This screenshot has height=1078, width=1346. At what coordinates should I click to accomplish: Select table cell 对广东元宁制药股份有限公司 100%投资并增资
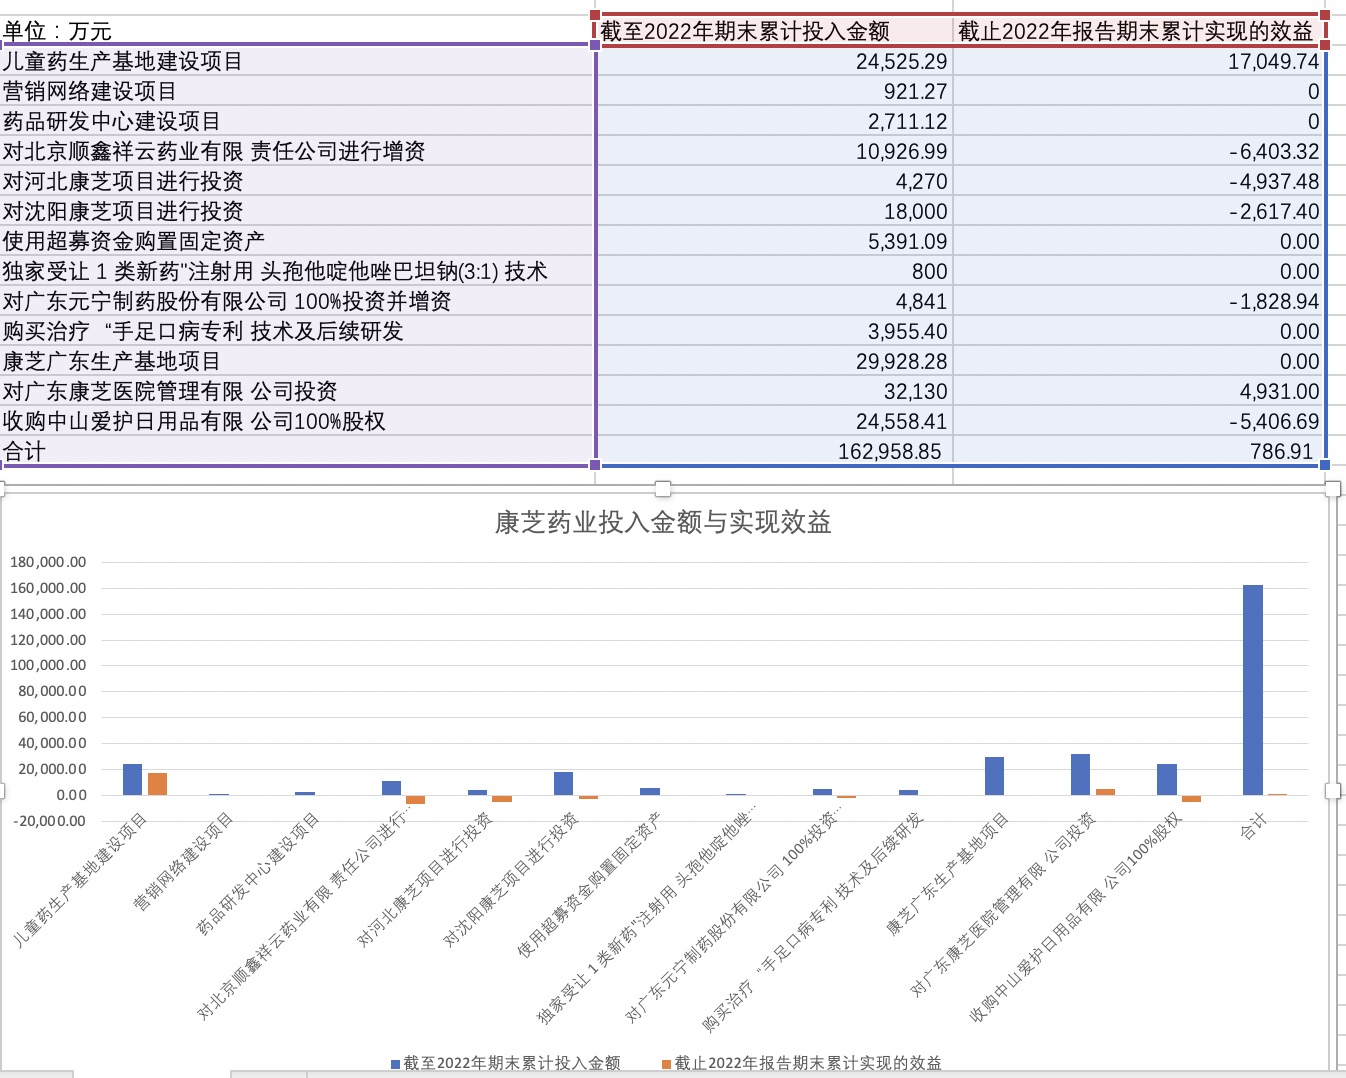coord(297,301)
